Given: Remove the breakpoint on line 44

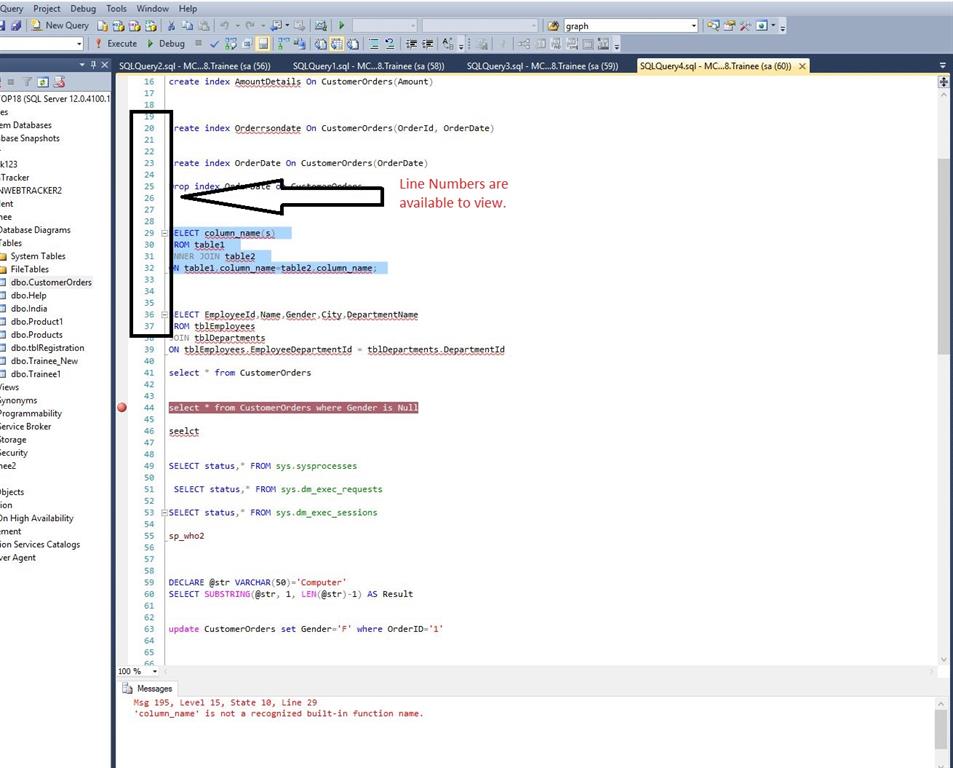Looking at the screenshot, I should [x=122, y=408].
